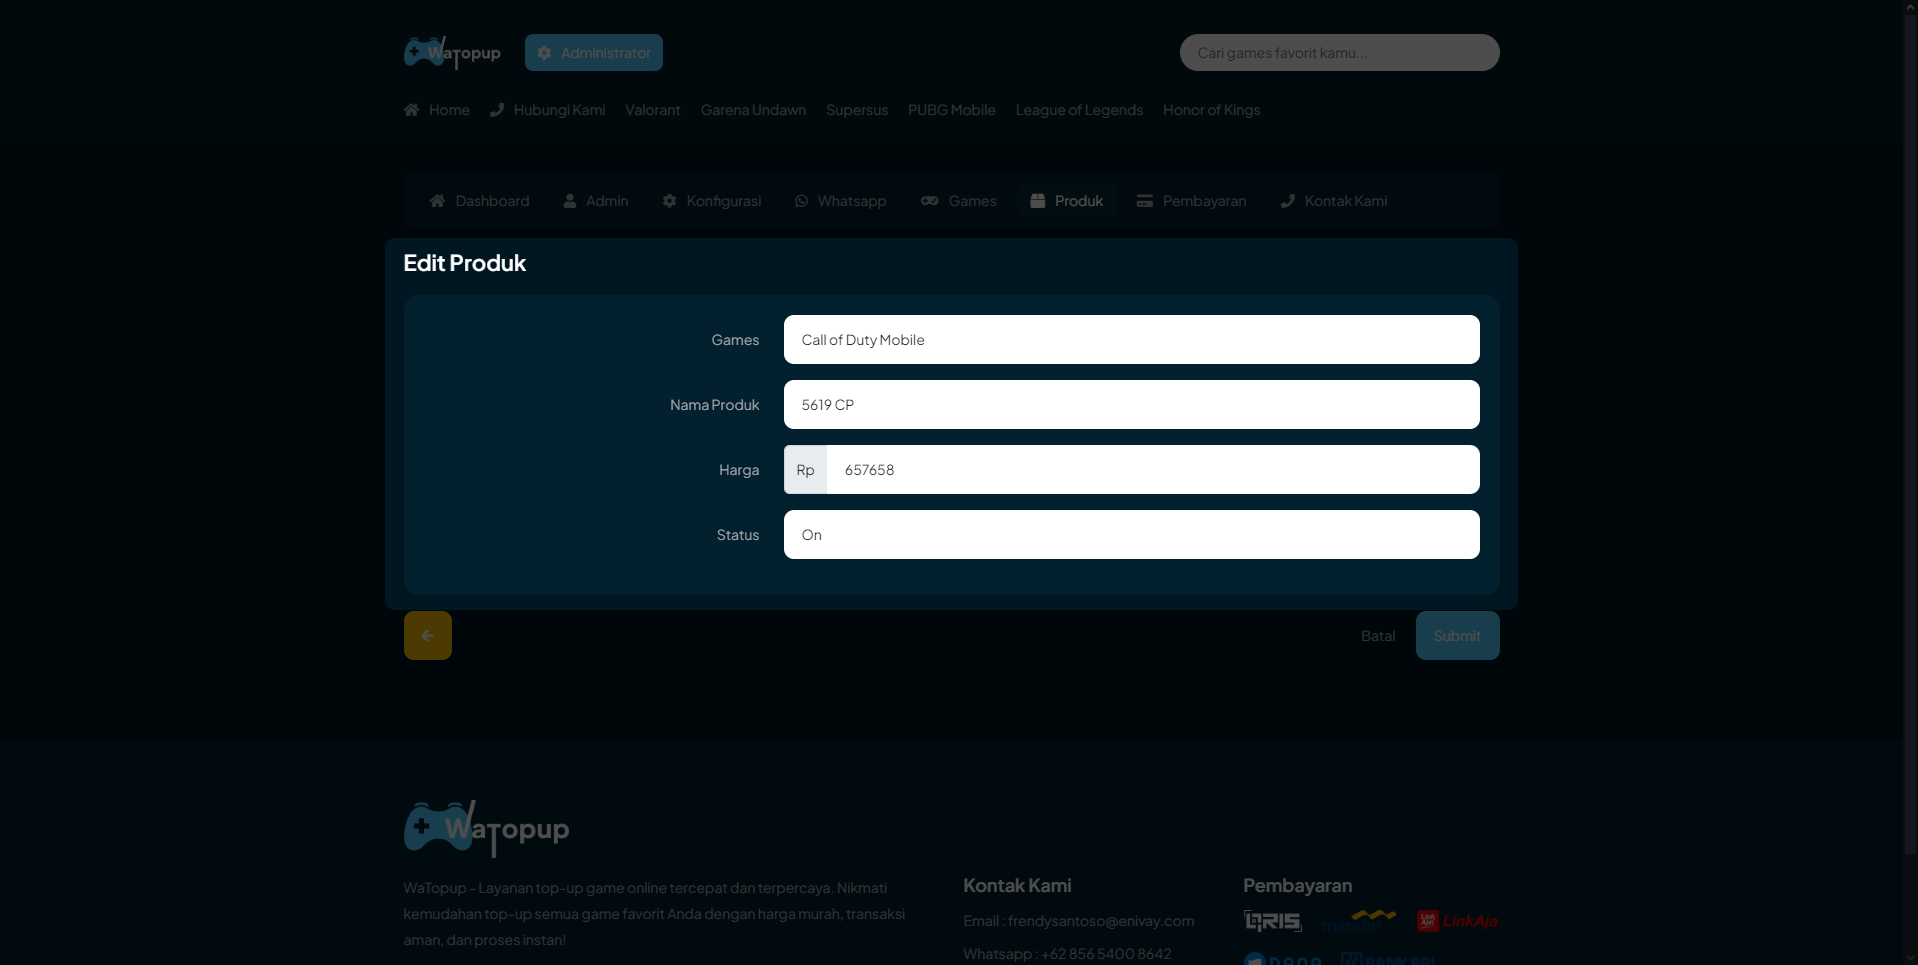The height and width of the screenshot is (965, 1918).
Task: Open the Games dropdown showing Call of Duty Mobile
Action: tap(1132, 340)
